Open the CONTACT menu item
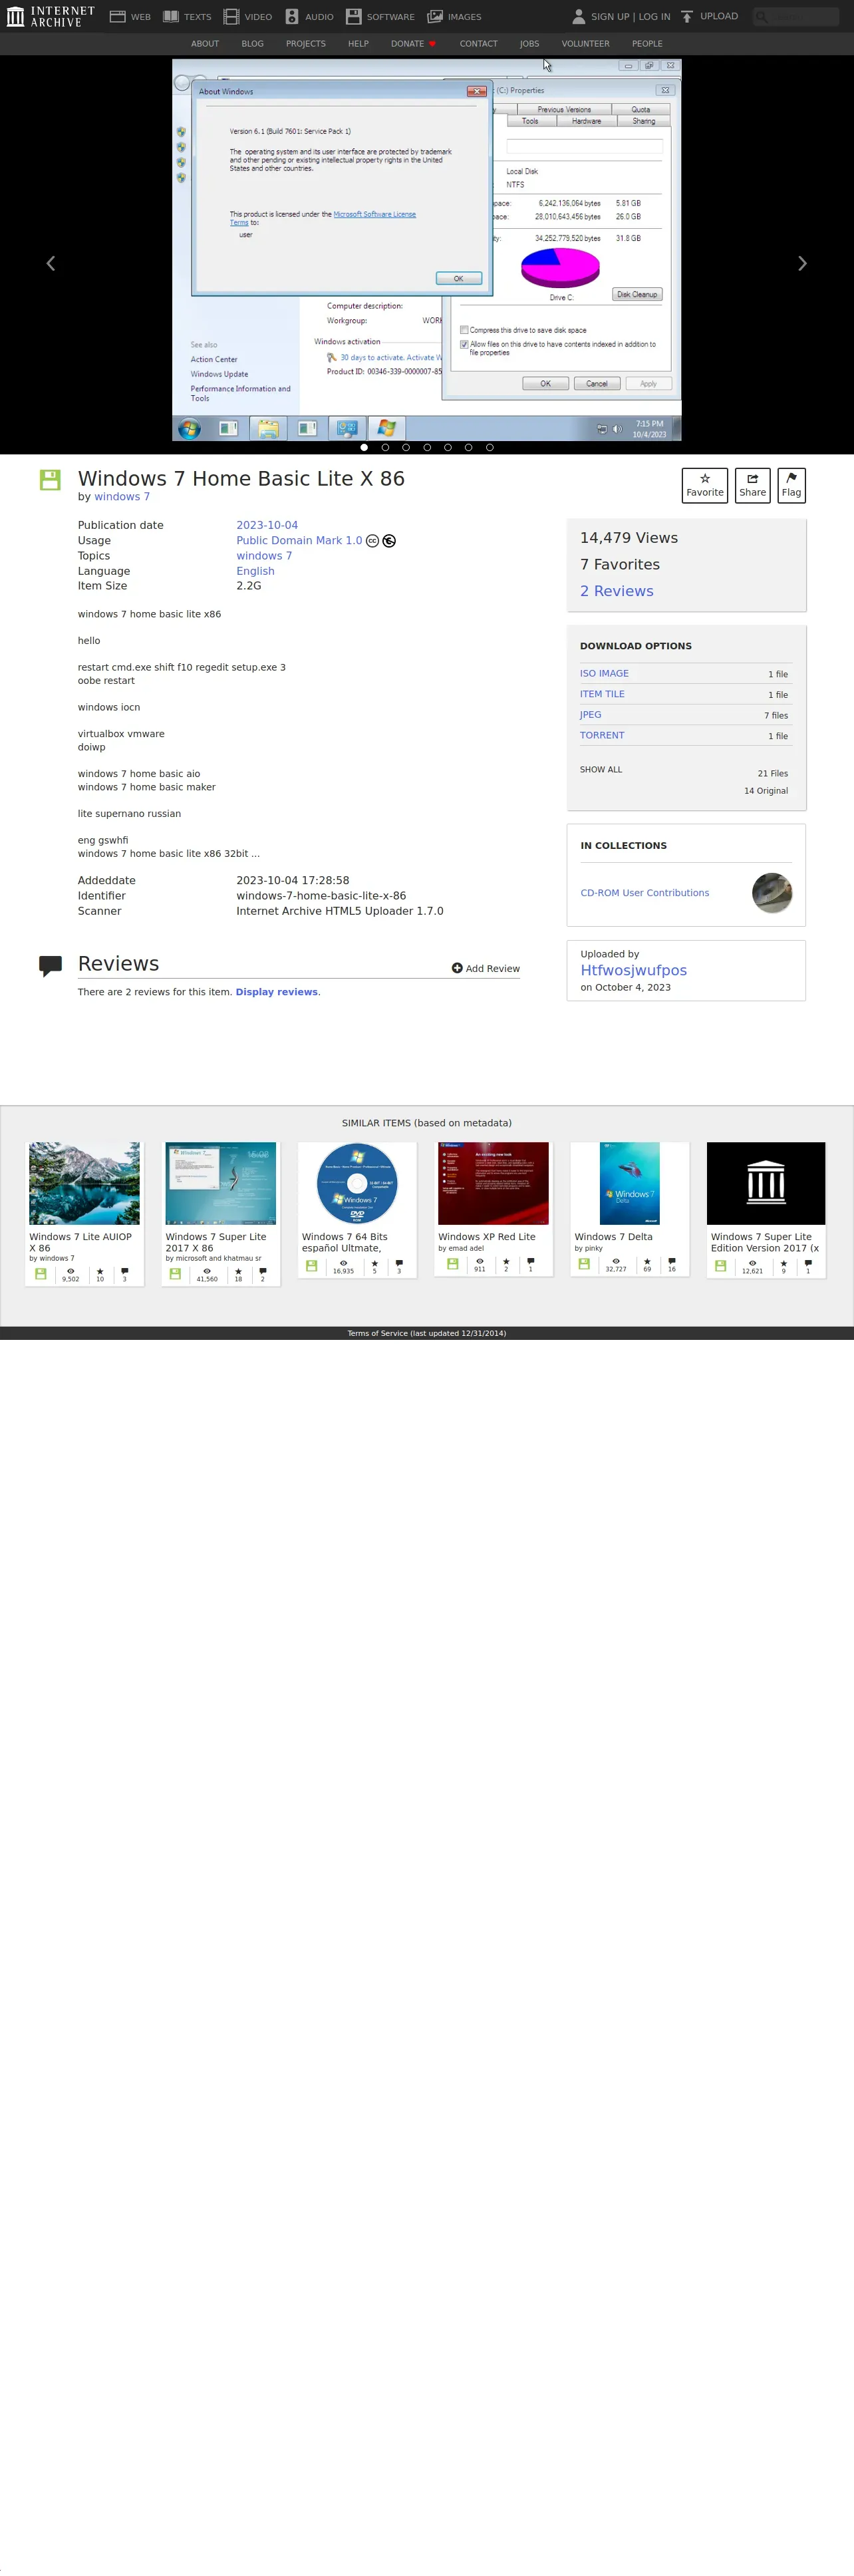The height and width of the screenshot is (2576, 854). 478,44
